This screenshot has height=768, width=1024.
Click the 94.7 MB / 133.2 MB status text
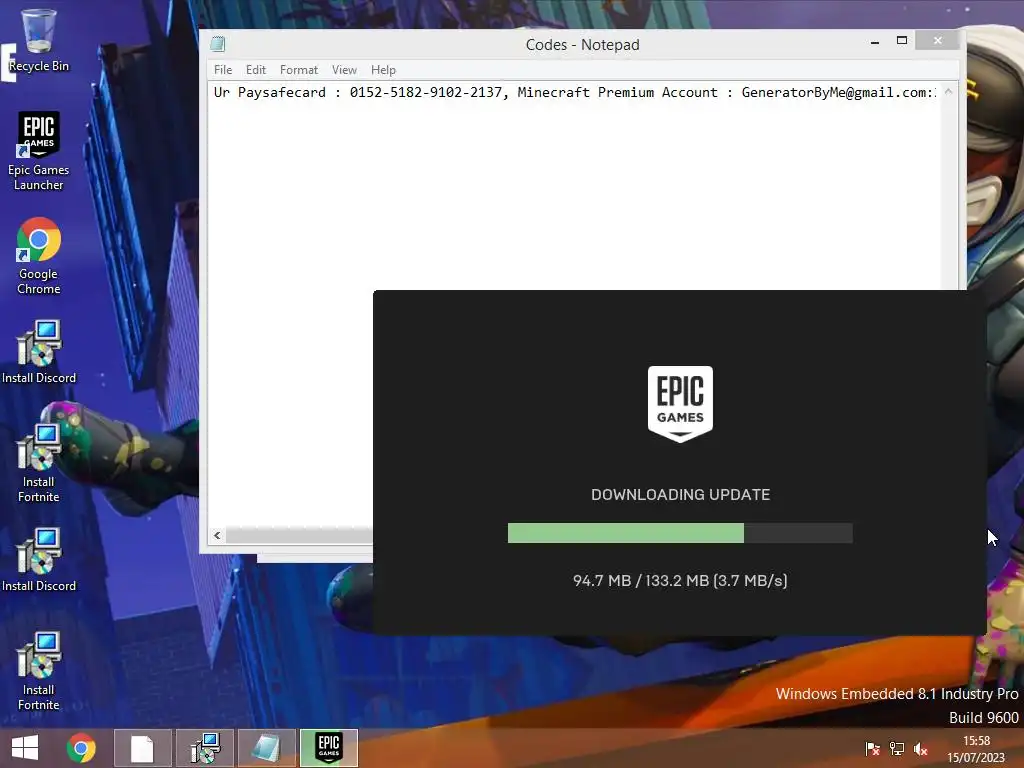680,581
